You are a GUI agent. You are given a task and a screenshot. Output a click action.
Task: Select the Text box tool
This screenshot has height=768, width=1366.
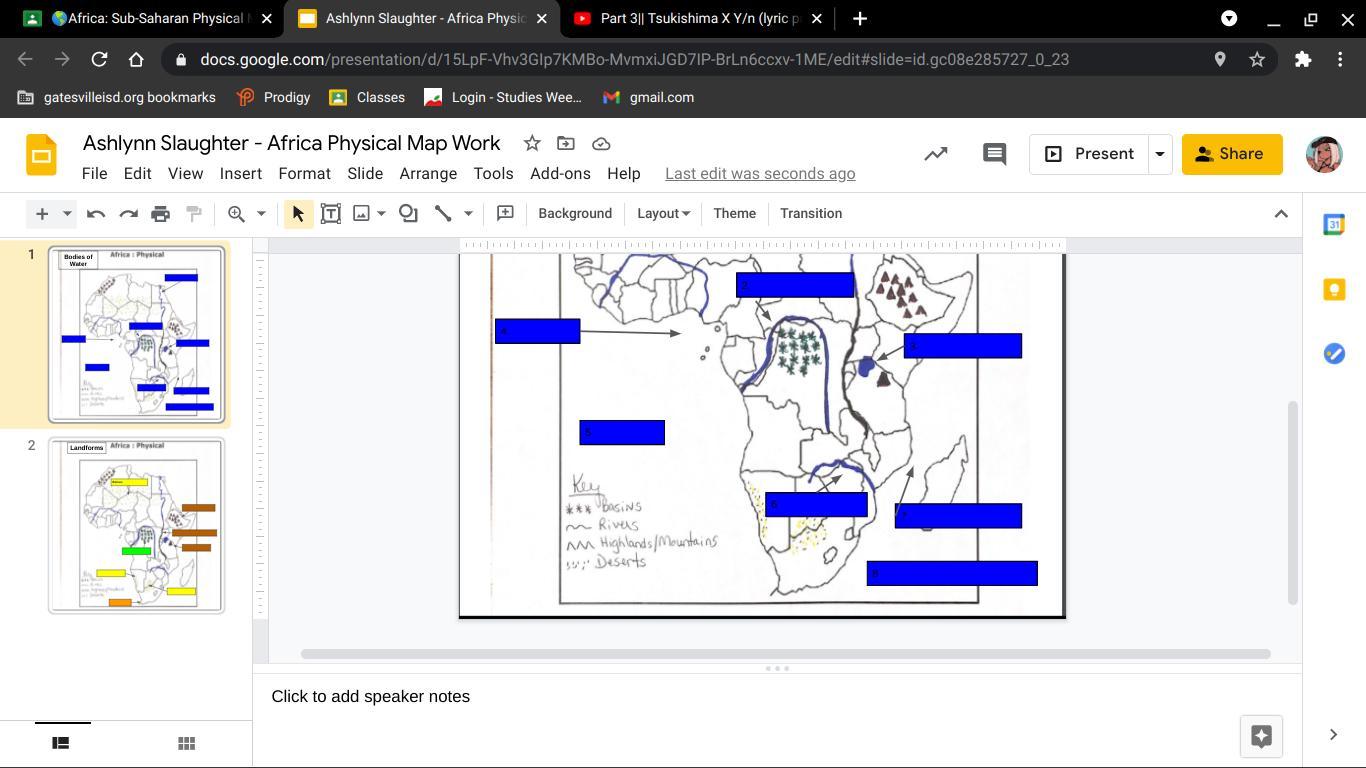(330, 213)
